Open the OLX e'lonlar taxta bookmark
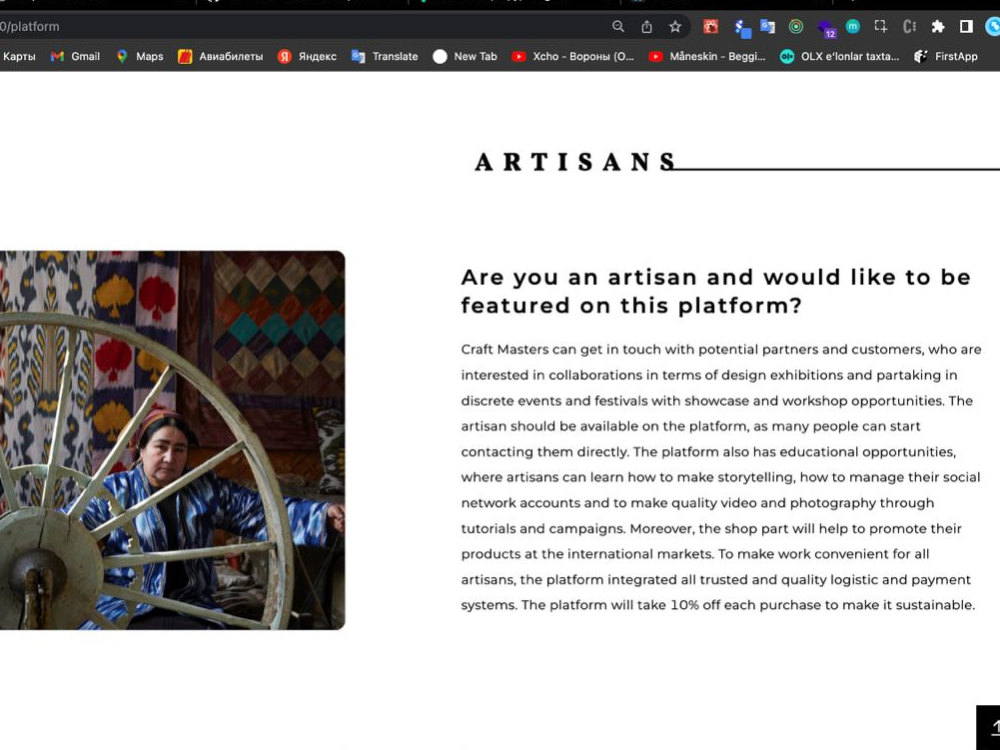The width and height of the screenshot is (1000, 750). click(839, 56)
